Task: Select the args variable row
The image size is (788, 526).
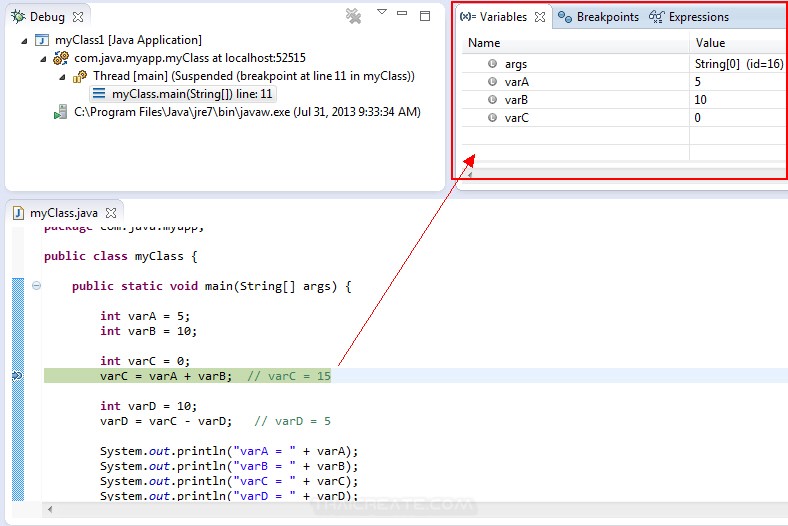Action: pos(625,64)
